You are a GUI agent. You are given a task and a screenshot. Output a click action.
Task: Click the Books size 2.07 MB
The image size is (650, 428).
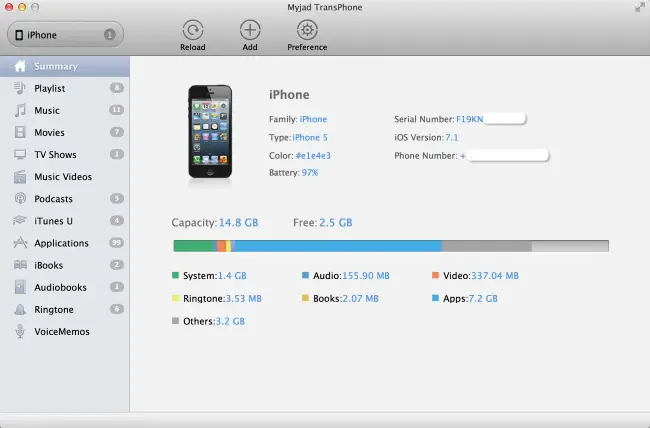tap(361, 299)
